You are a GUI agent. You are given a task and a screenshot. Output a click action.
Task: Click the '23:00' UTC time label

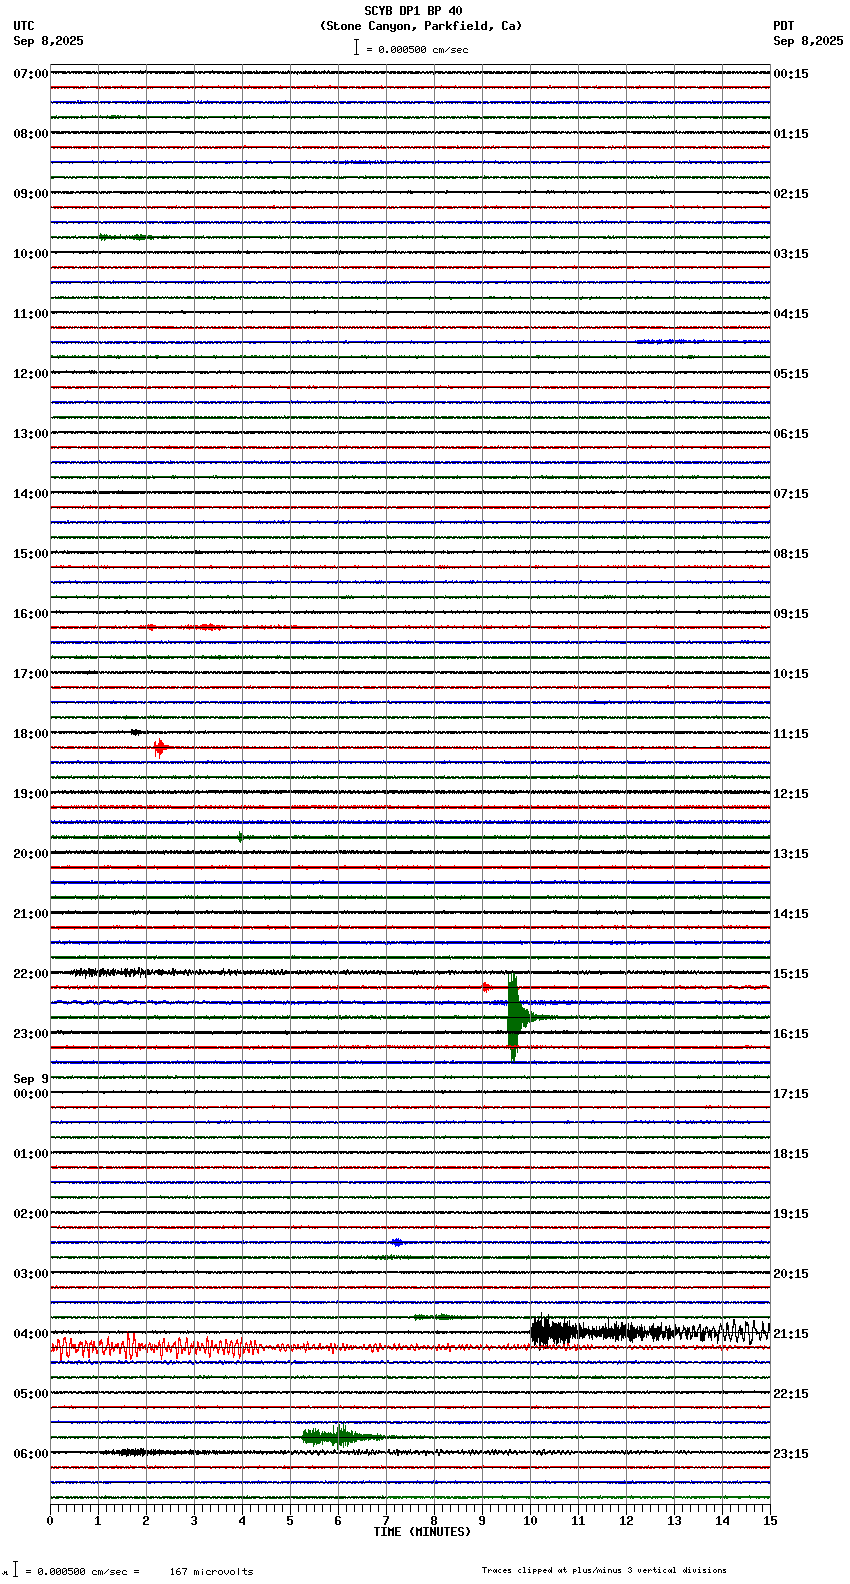click(x=31, y=1034)
